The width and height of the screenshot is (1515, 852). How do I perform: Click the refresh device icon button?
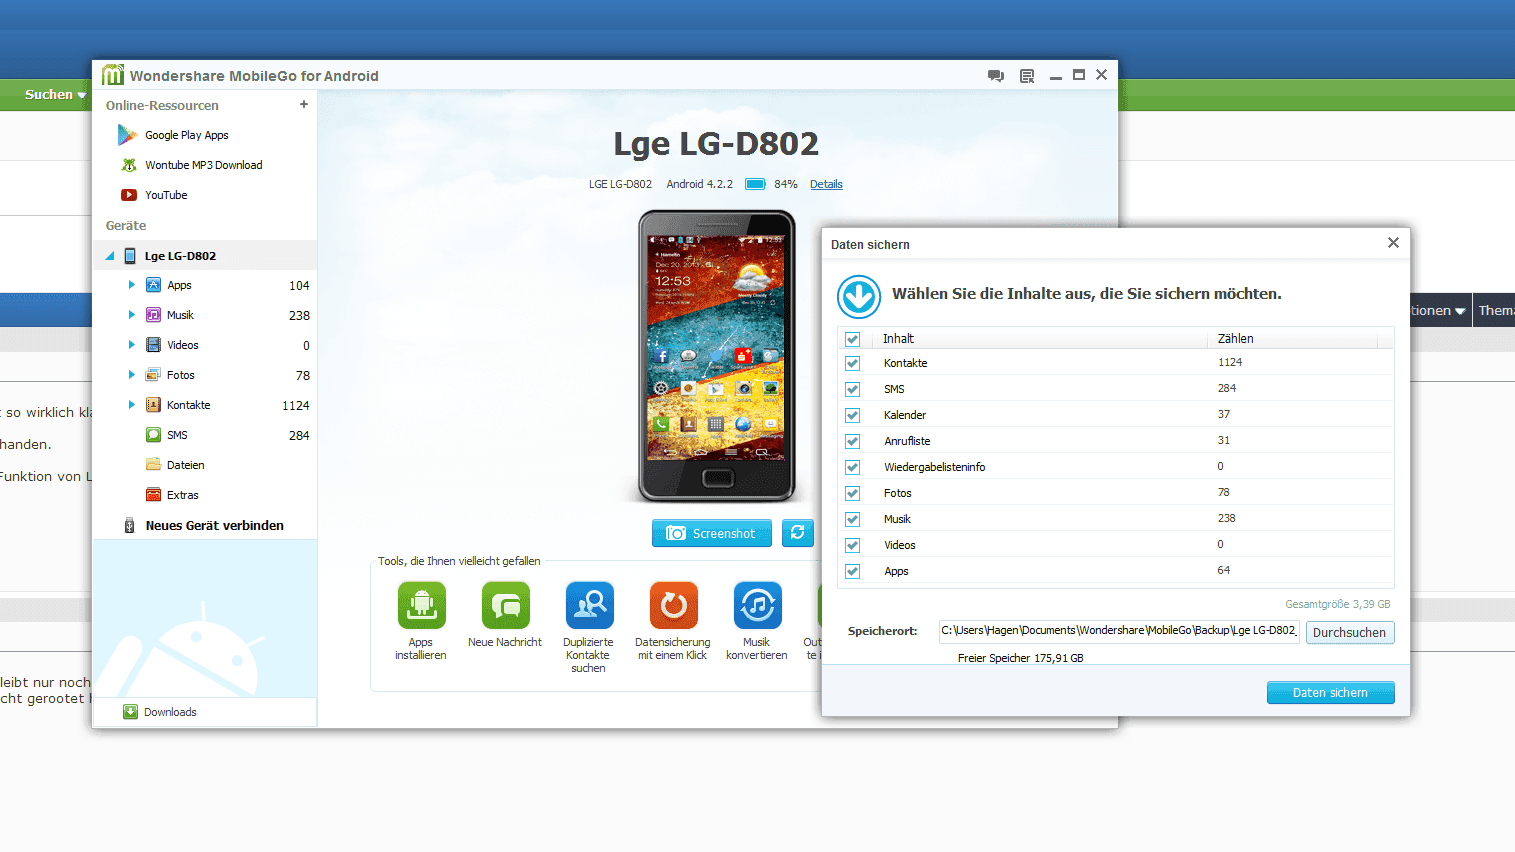[x=798, y=533]
